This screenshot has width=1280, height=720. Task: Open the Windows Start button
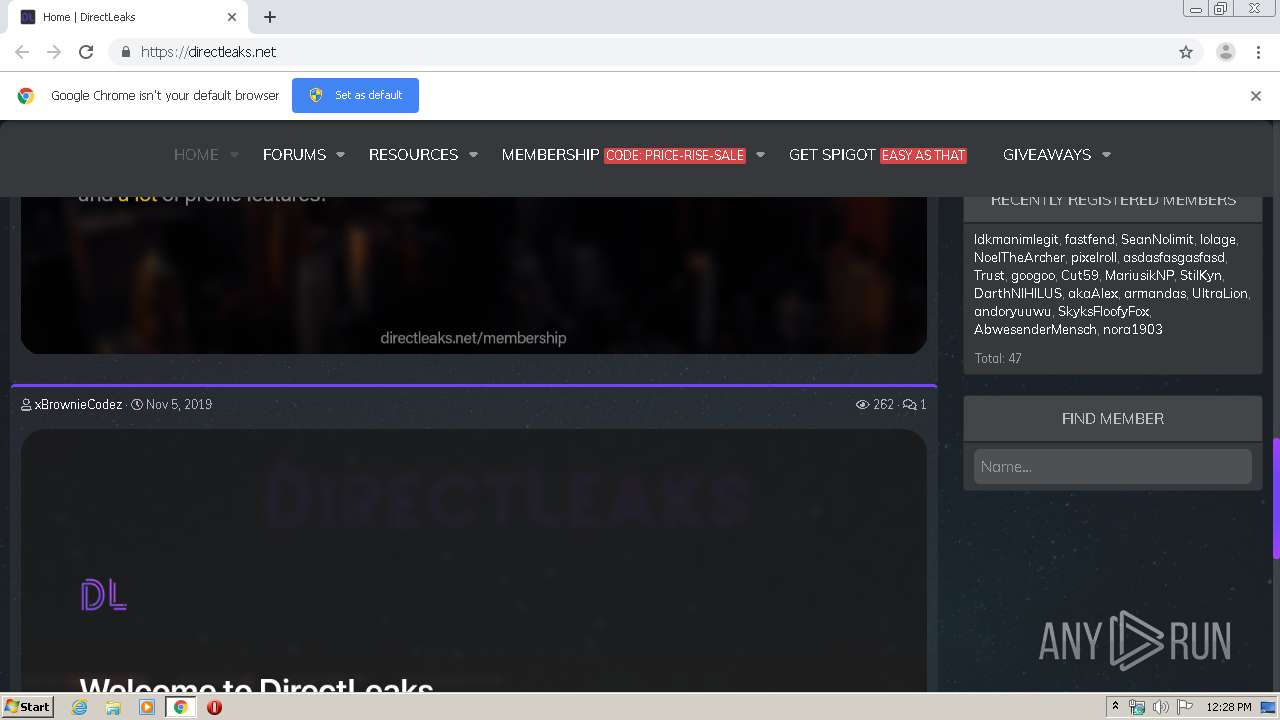click(x=27, y=707)
